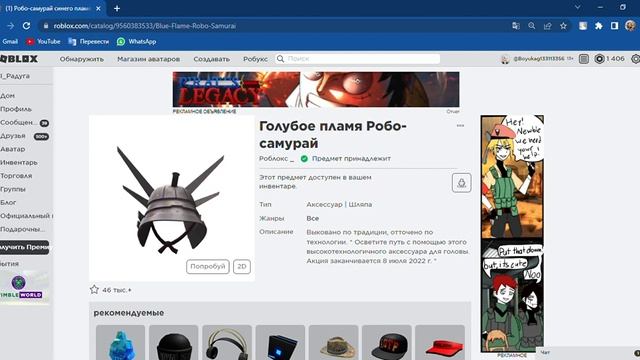
Task: Click the Шляпа type link
Action: click(360, 204)
